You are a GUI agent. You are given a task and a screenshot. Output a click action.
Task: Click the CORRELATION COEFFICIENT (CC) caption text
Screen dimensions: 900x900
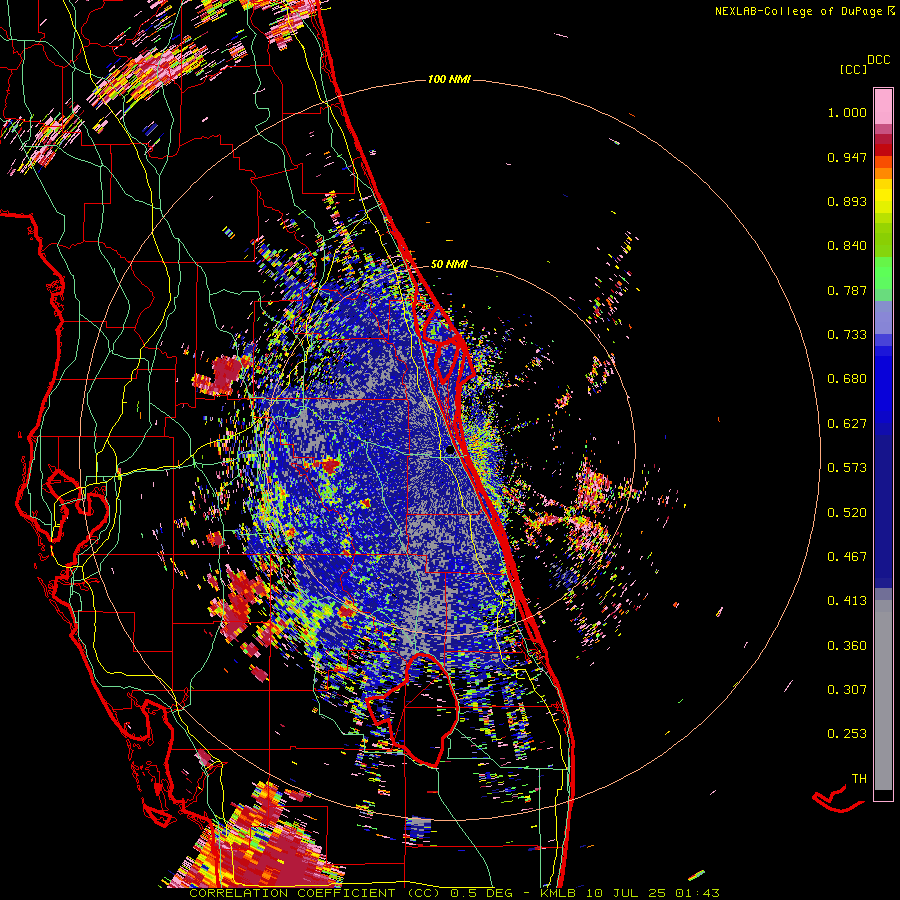314,893
